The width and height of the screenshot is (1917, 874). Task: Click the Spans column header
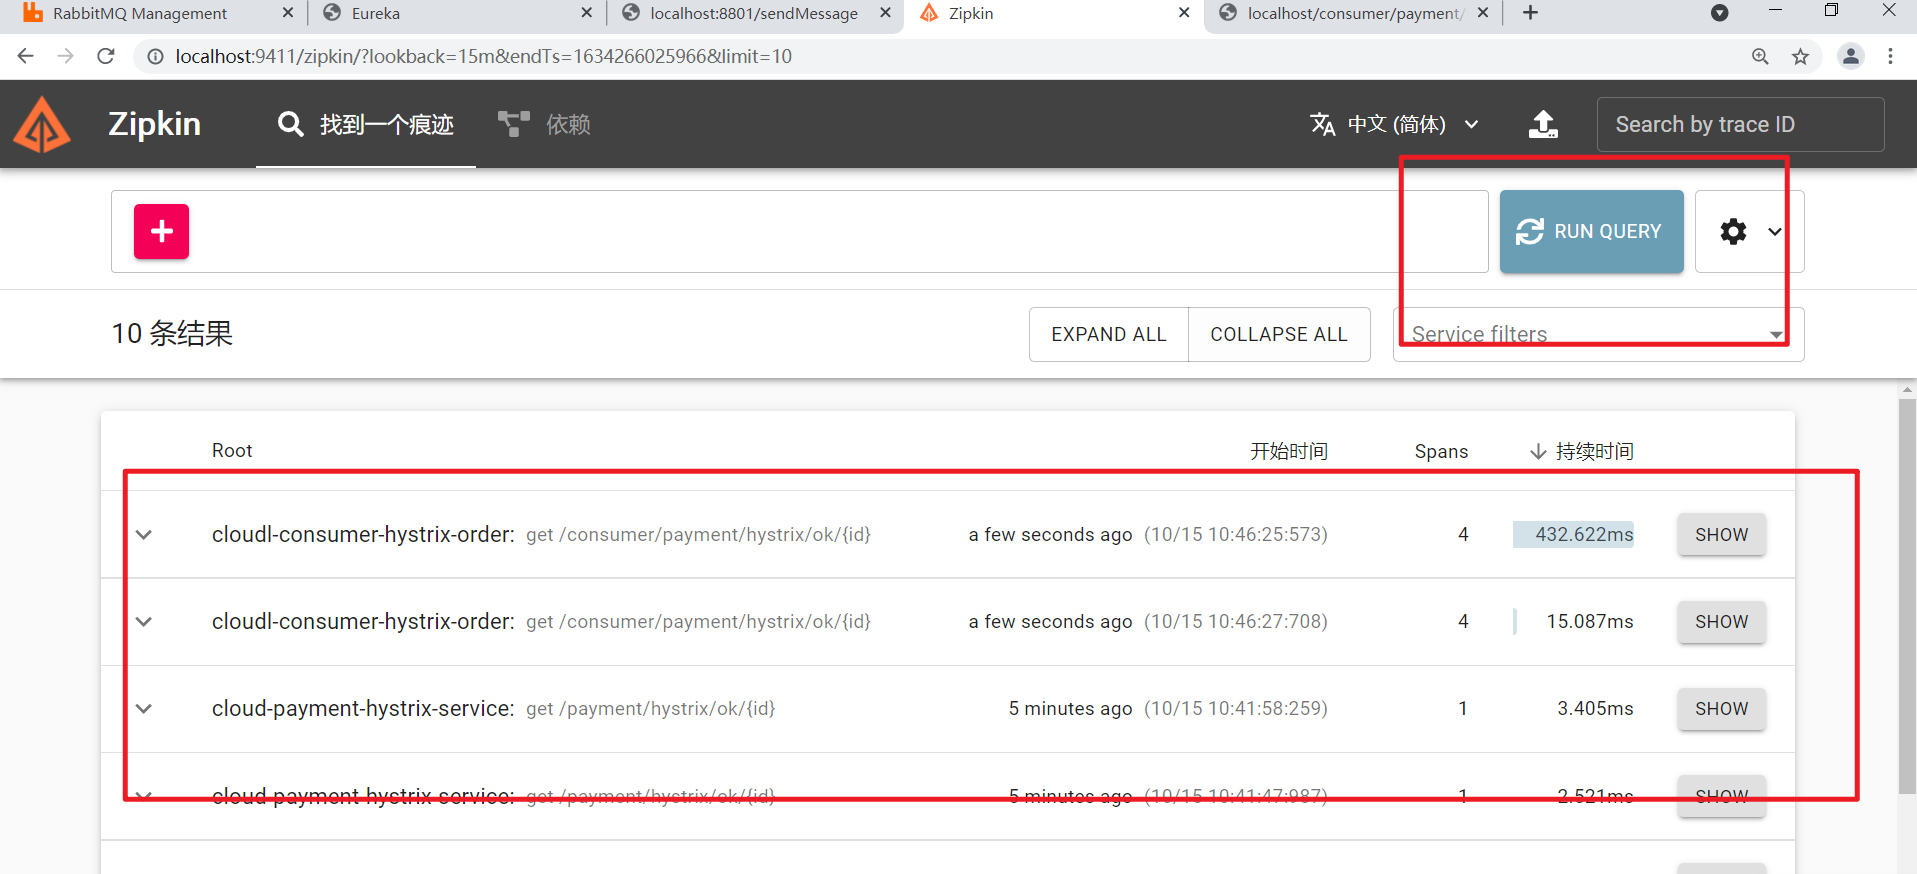coord(1441,451)
